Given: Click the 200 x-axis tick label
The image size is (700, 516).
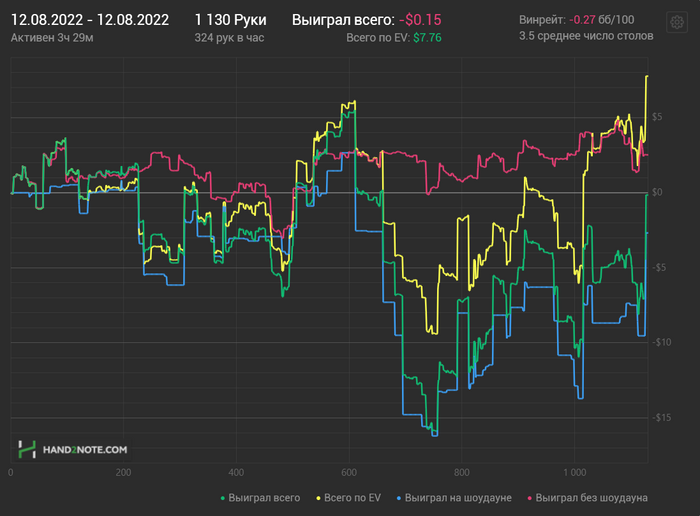Looking at the screenshot, I should pyautogui.click(x=123, y=472).
